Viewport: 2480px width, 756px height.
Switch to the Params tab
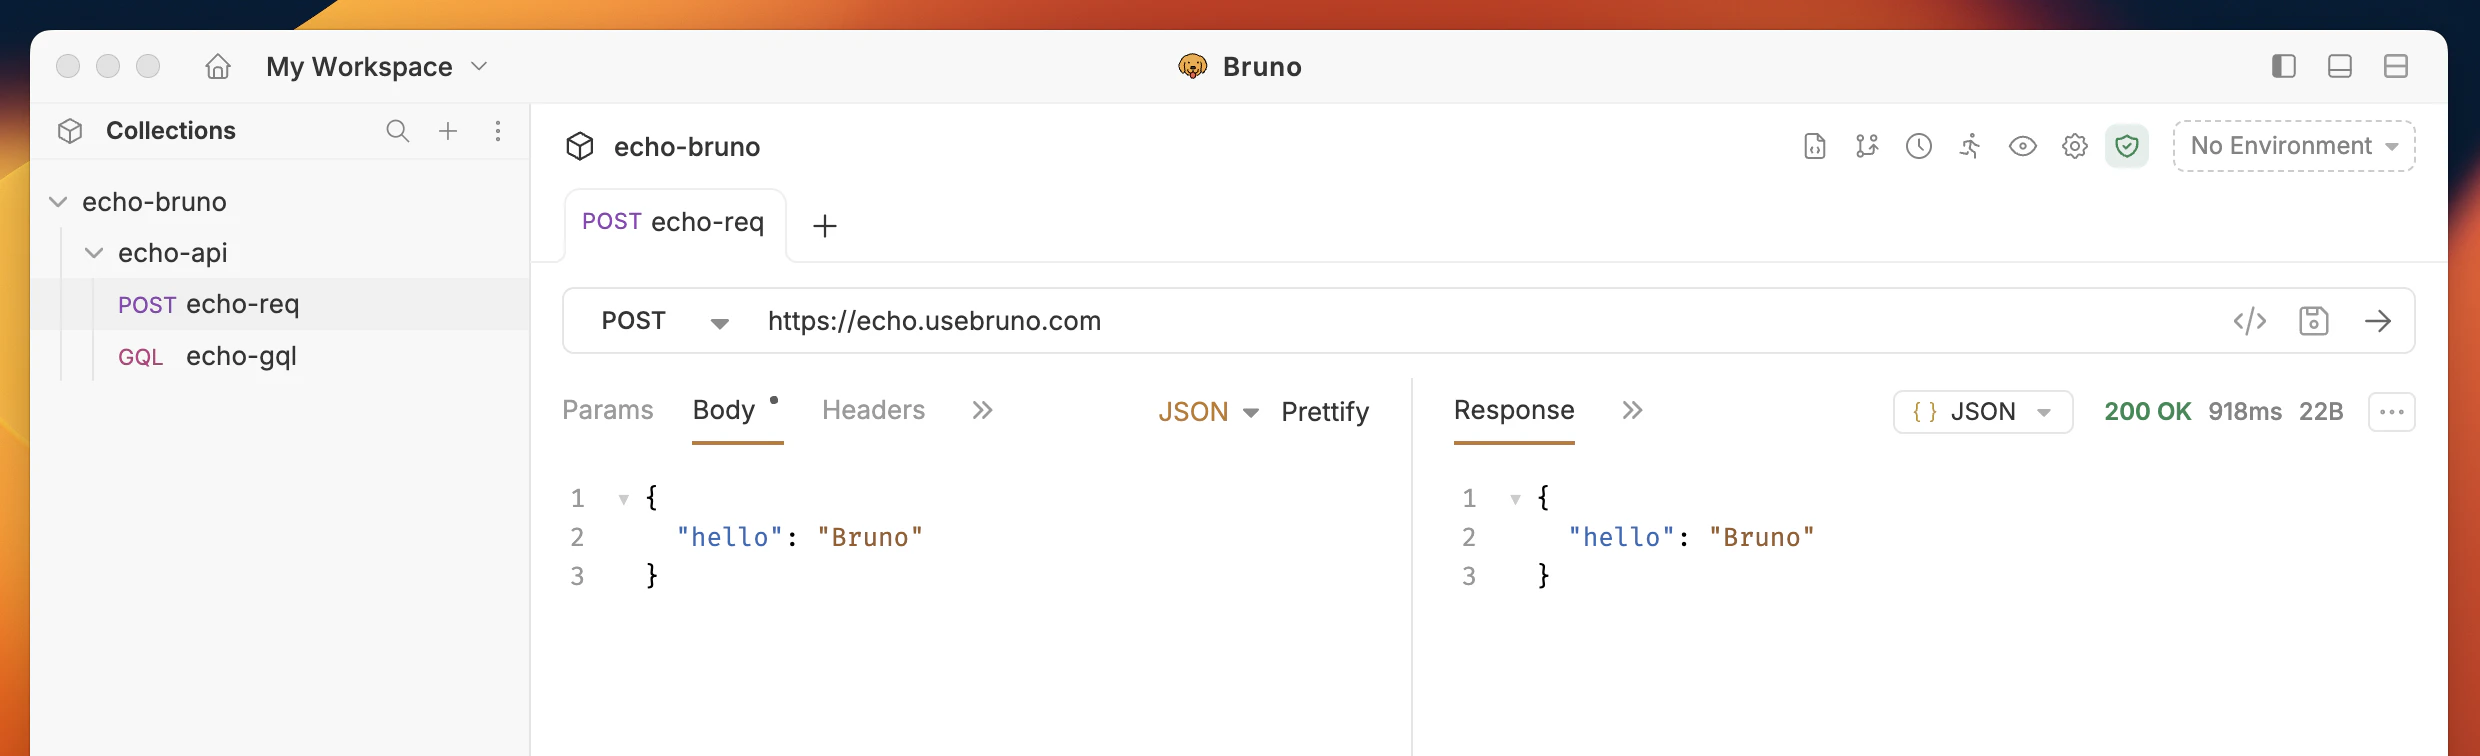point(607,410)
